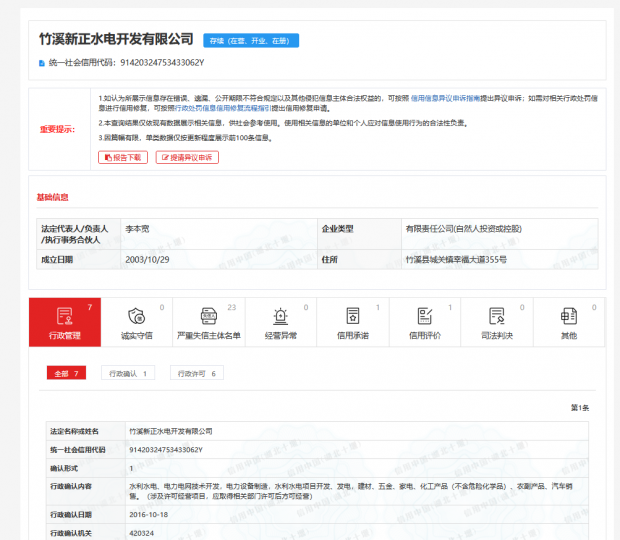The height and width of the screenshot is (540, 620).
Task: Switch to the 信用承诺 tab label
Action: [x=353, y=336]
